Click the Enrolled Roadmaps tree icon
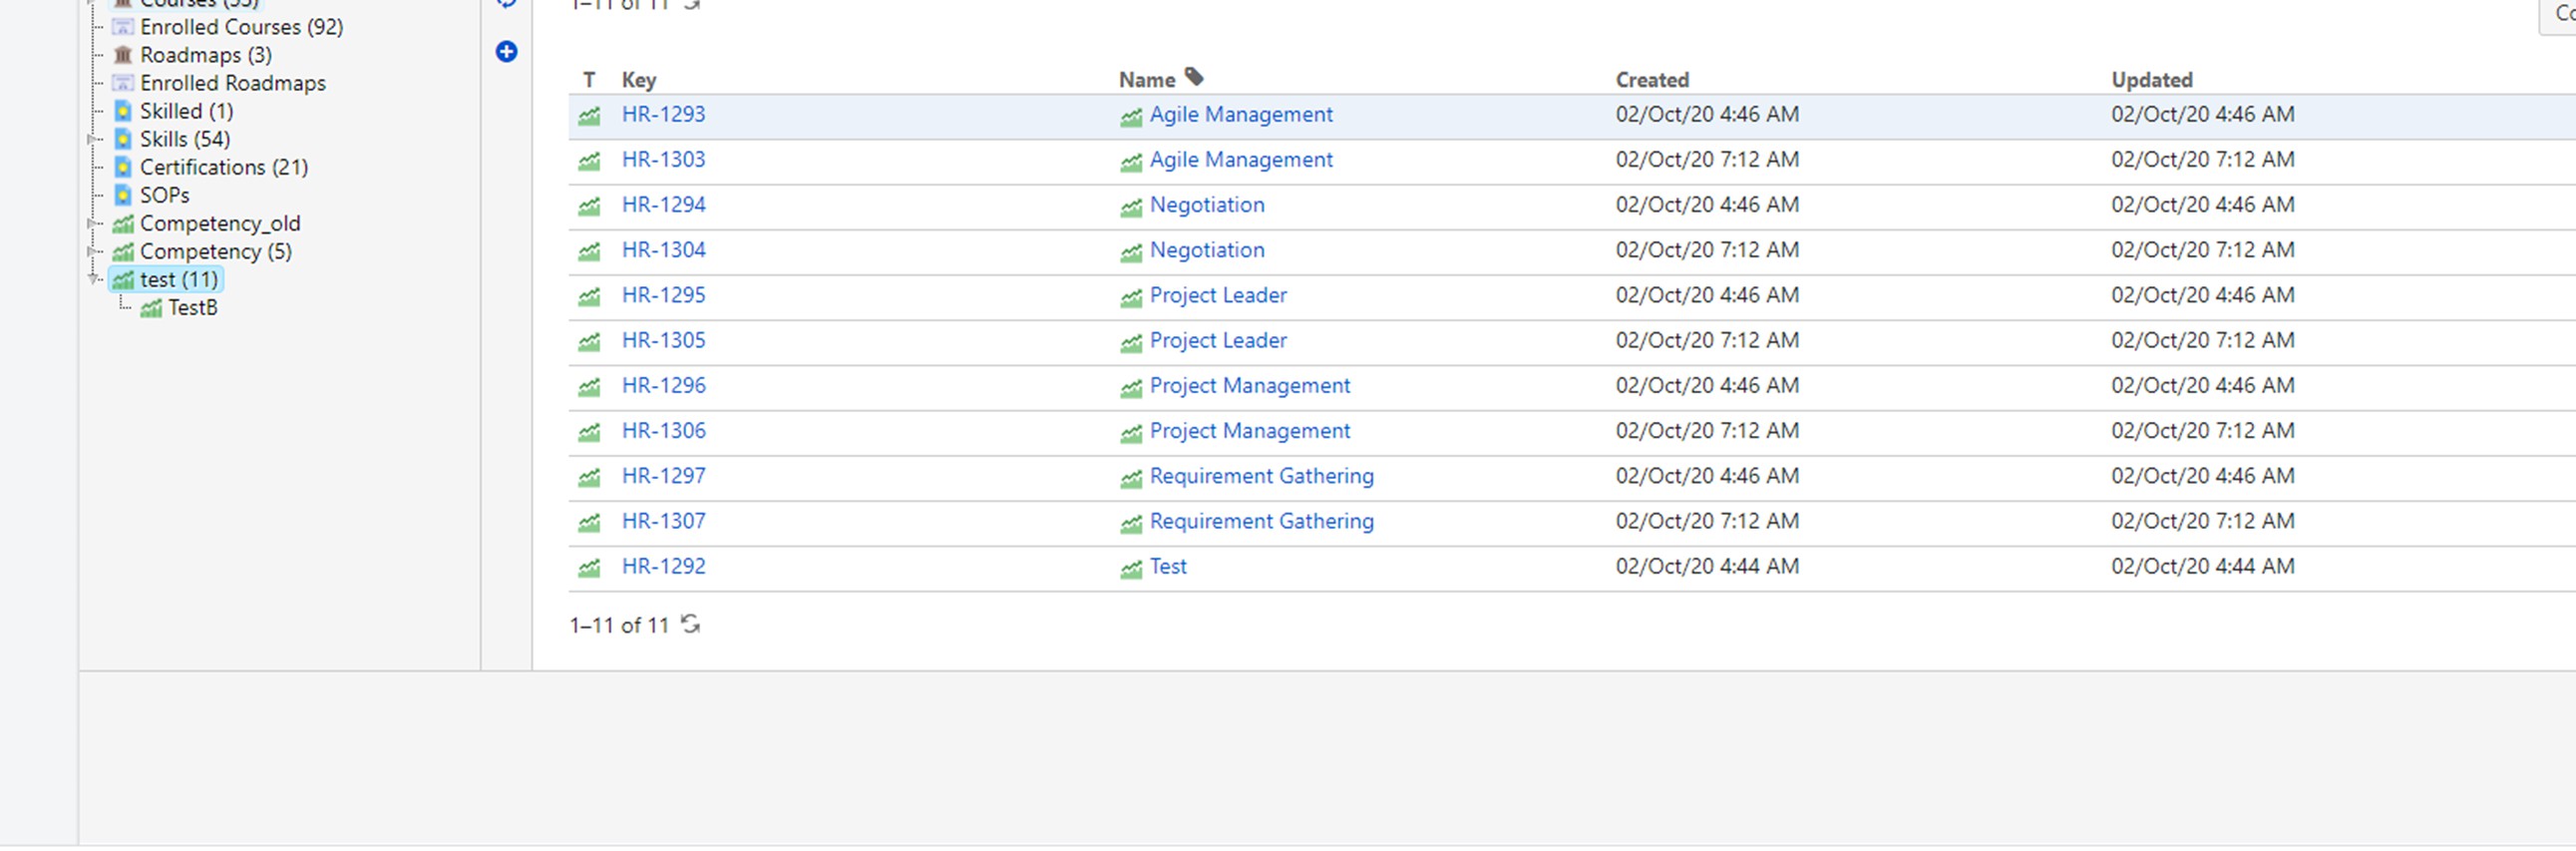2576x851 pixels. click(x=123, y=83)
